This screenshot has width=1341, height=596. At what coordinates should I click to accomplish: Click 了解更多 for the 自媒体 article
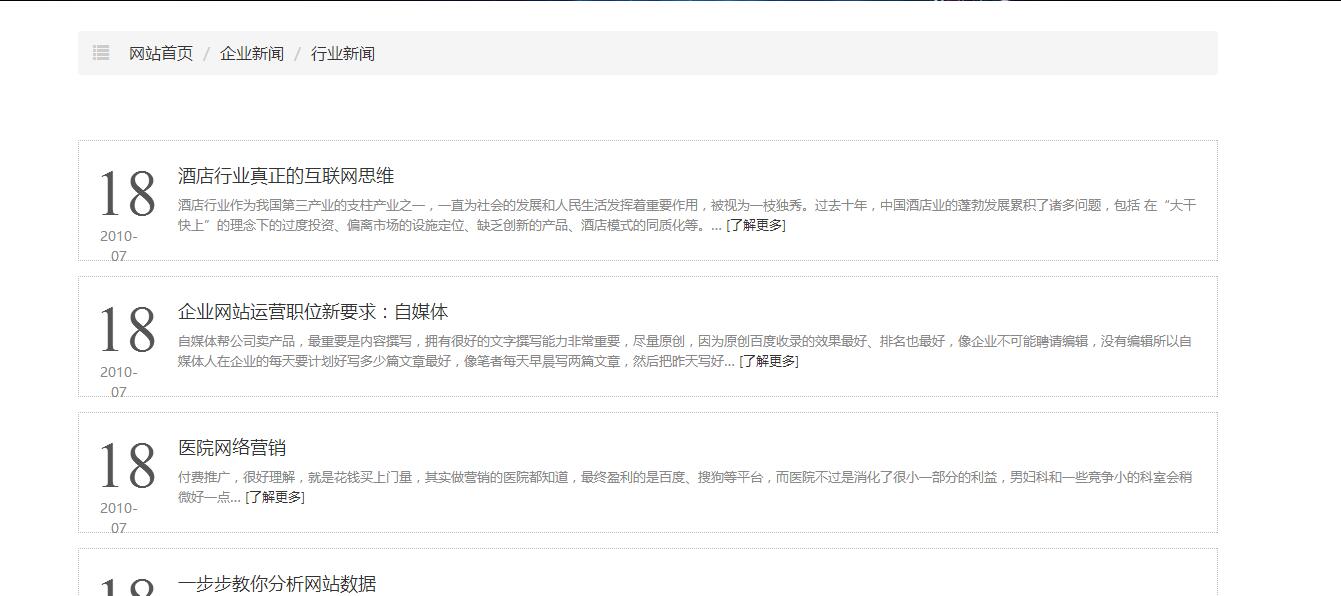point(768,361)
